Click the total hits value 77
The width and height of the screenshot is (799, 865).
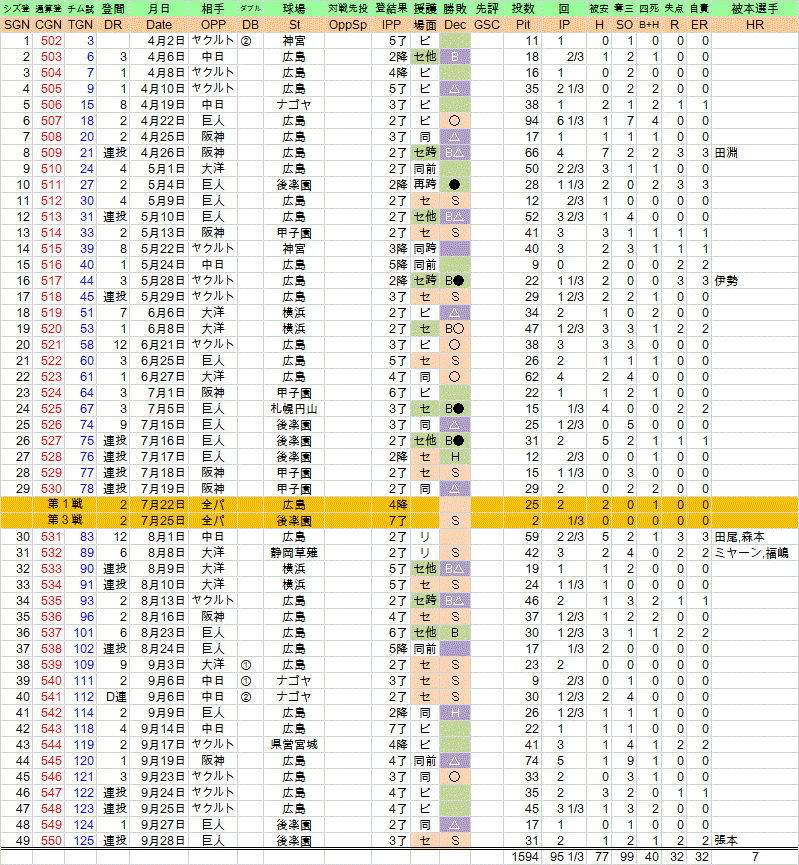tap(601, 857)
